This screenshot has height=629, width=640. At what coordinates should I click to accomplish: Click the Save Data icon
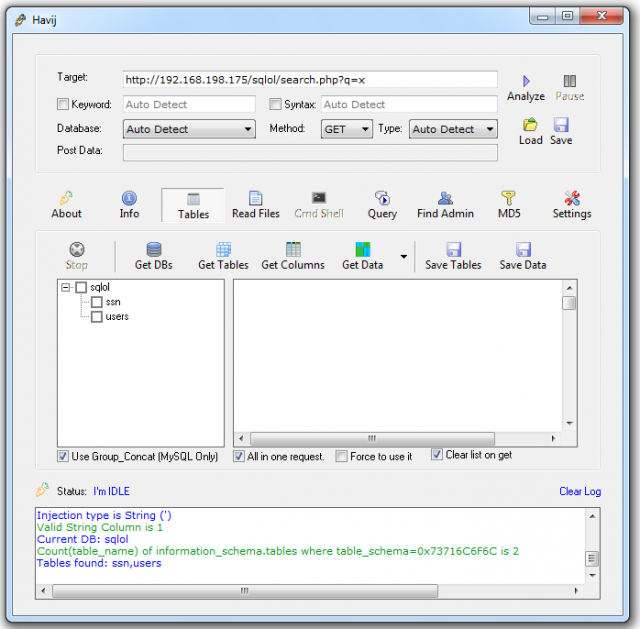(523, 249)
